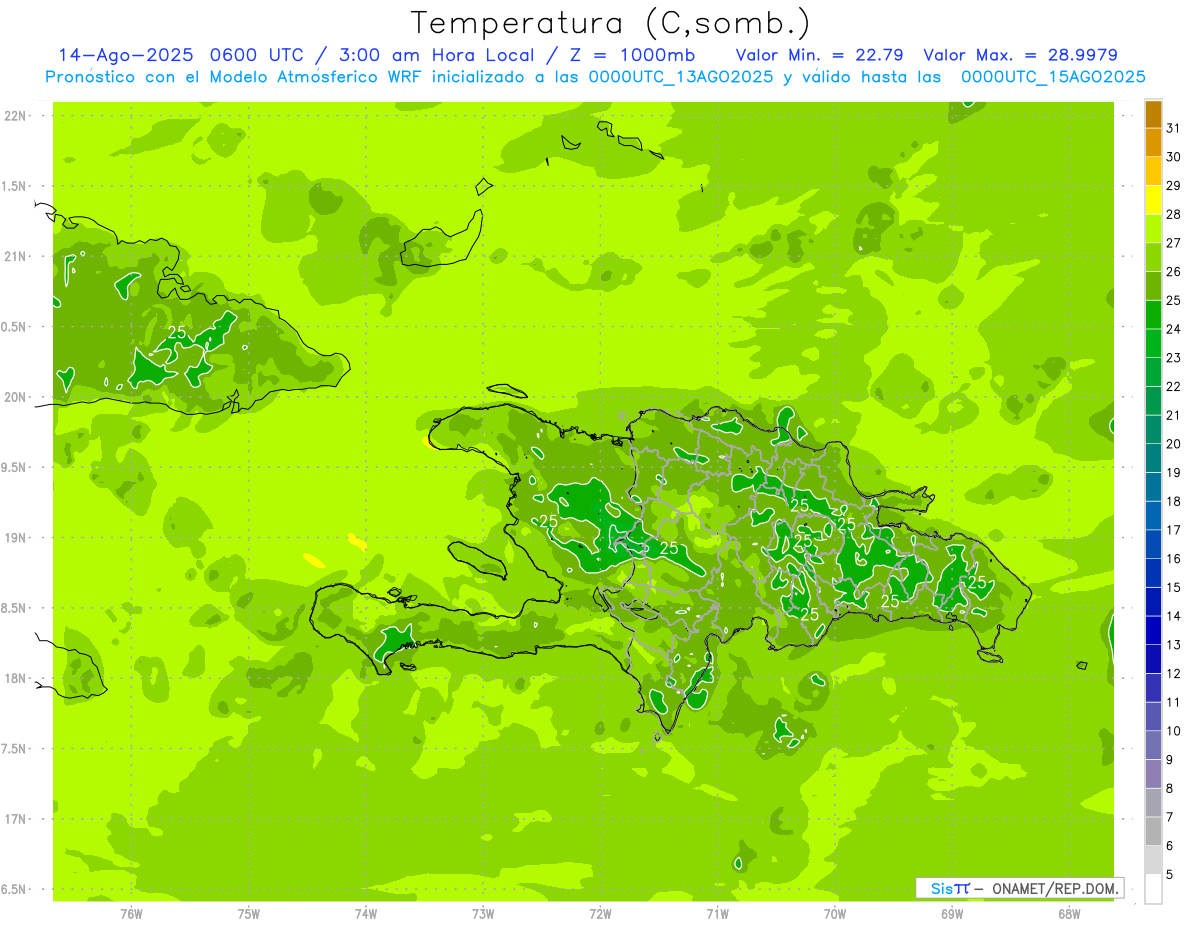Pick the dark orange swatch above 31
Screen dimensions: 1200x927
[x=1153, y=114]
